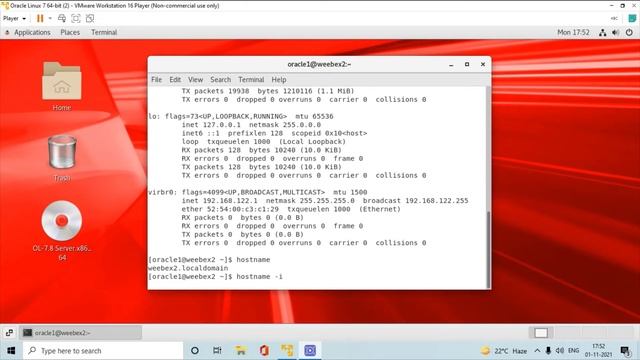This screenshot has height=360, width=640.
Task: Open Microsoft Office from taskbar
Action: point(264,351)
